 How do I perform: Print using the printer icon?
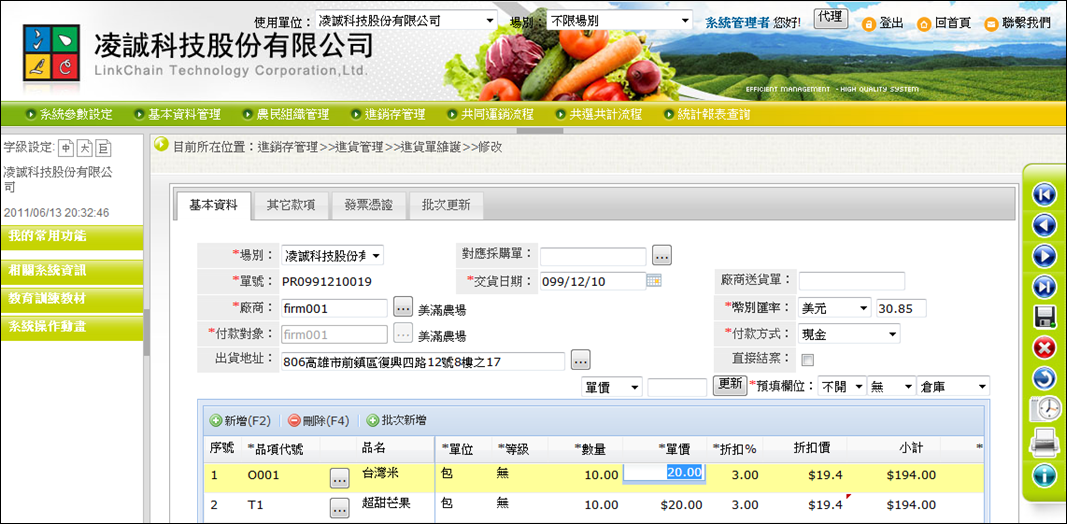click(x=1044, y=443)
